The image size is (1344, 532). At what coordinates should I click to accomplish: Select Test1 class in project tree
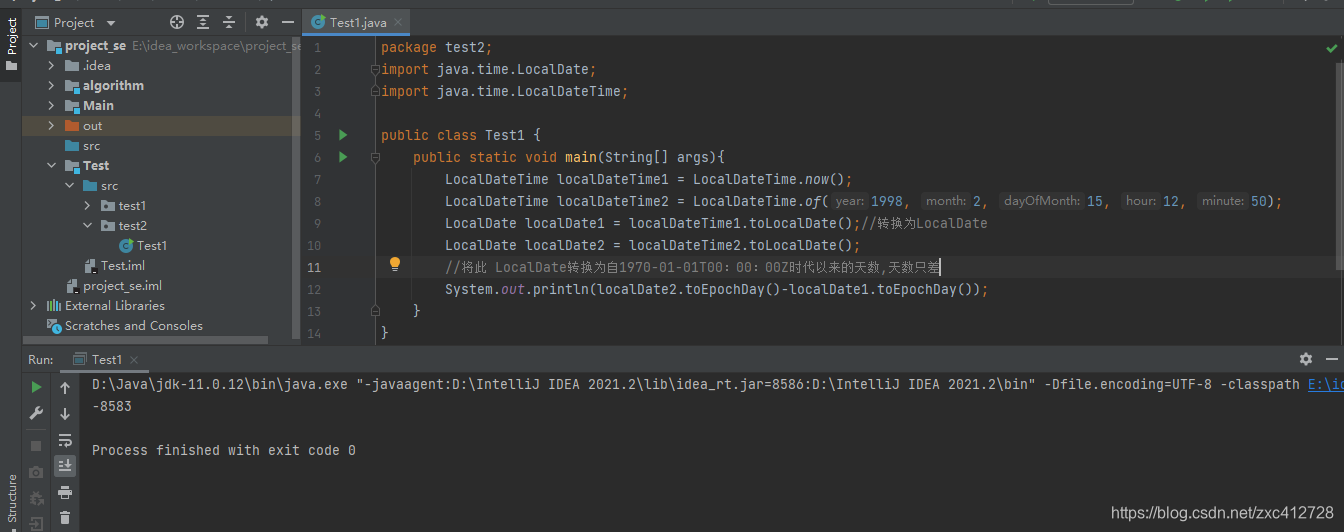click(x=143, y=246)
